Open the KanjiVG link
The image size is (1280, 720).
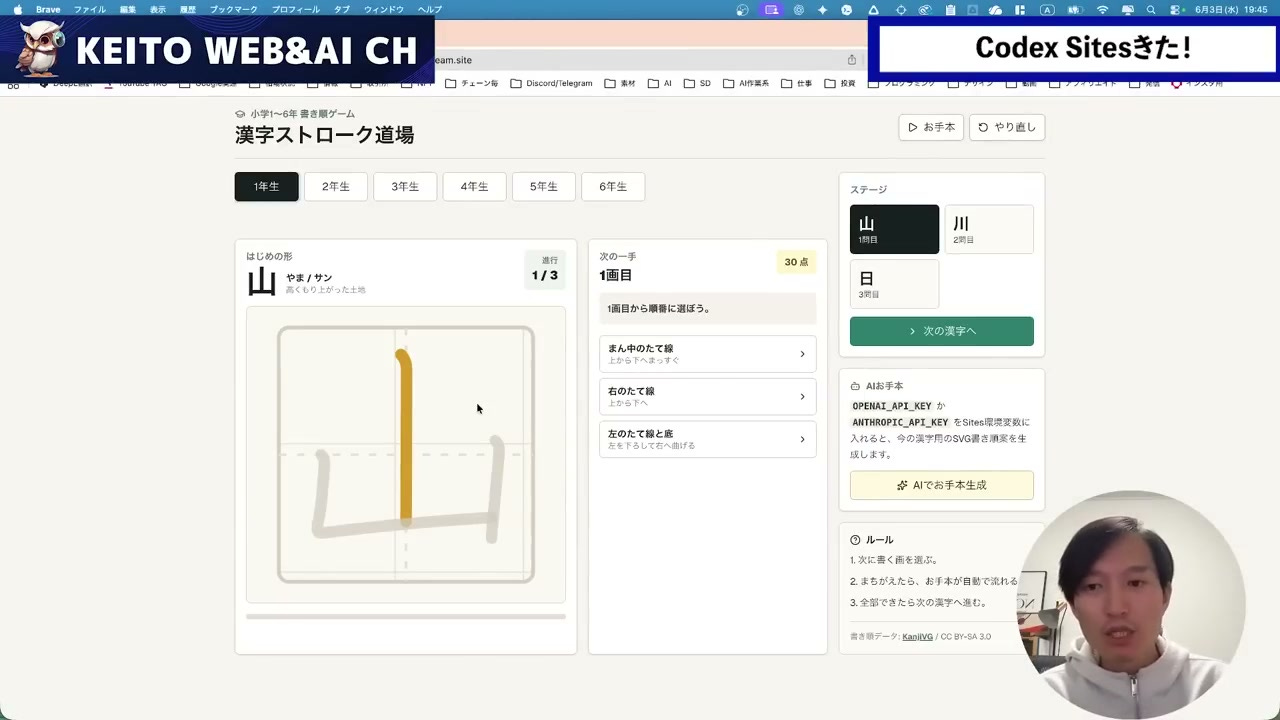pos(917,637)
